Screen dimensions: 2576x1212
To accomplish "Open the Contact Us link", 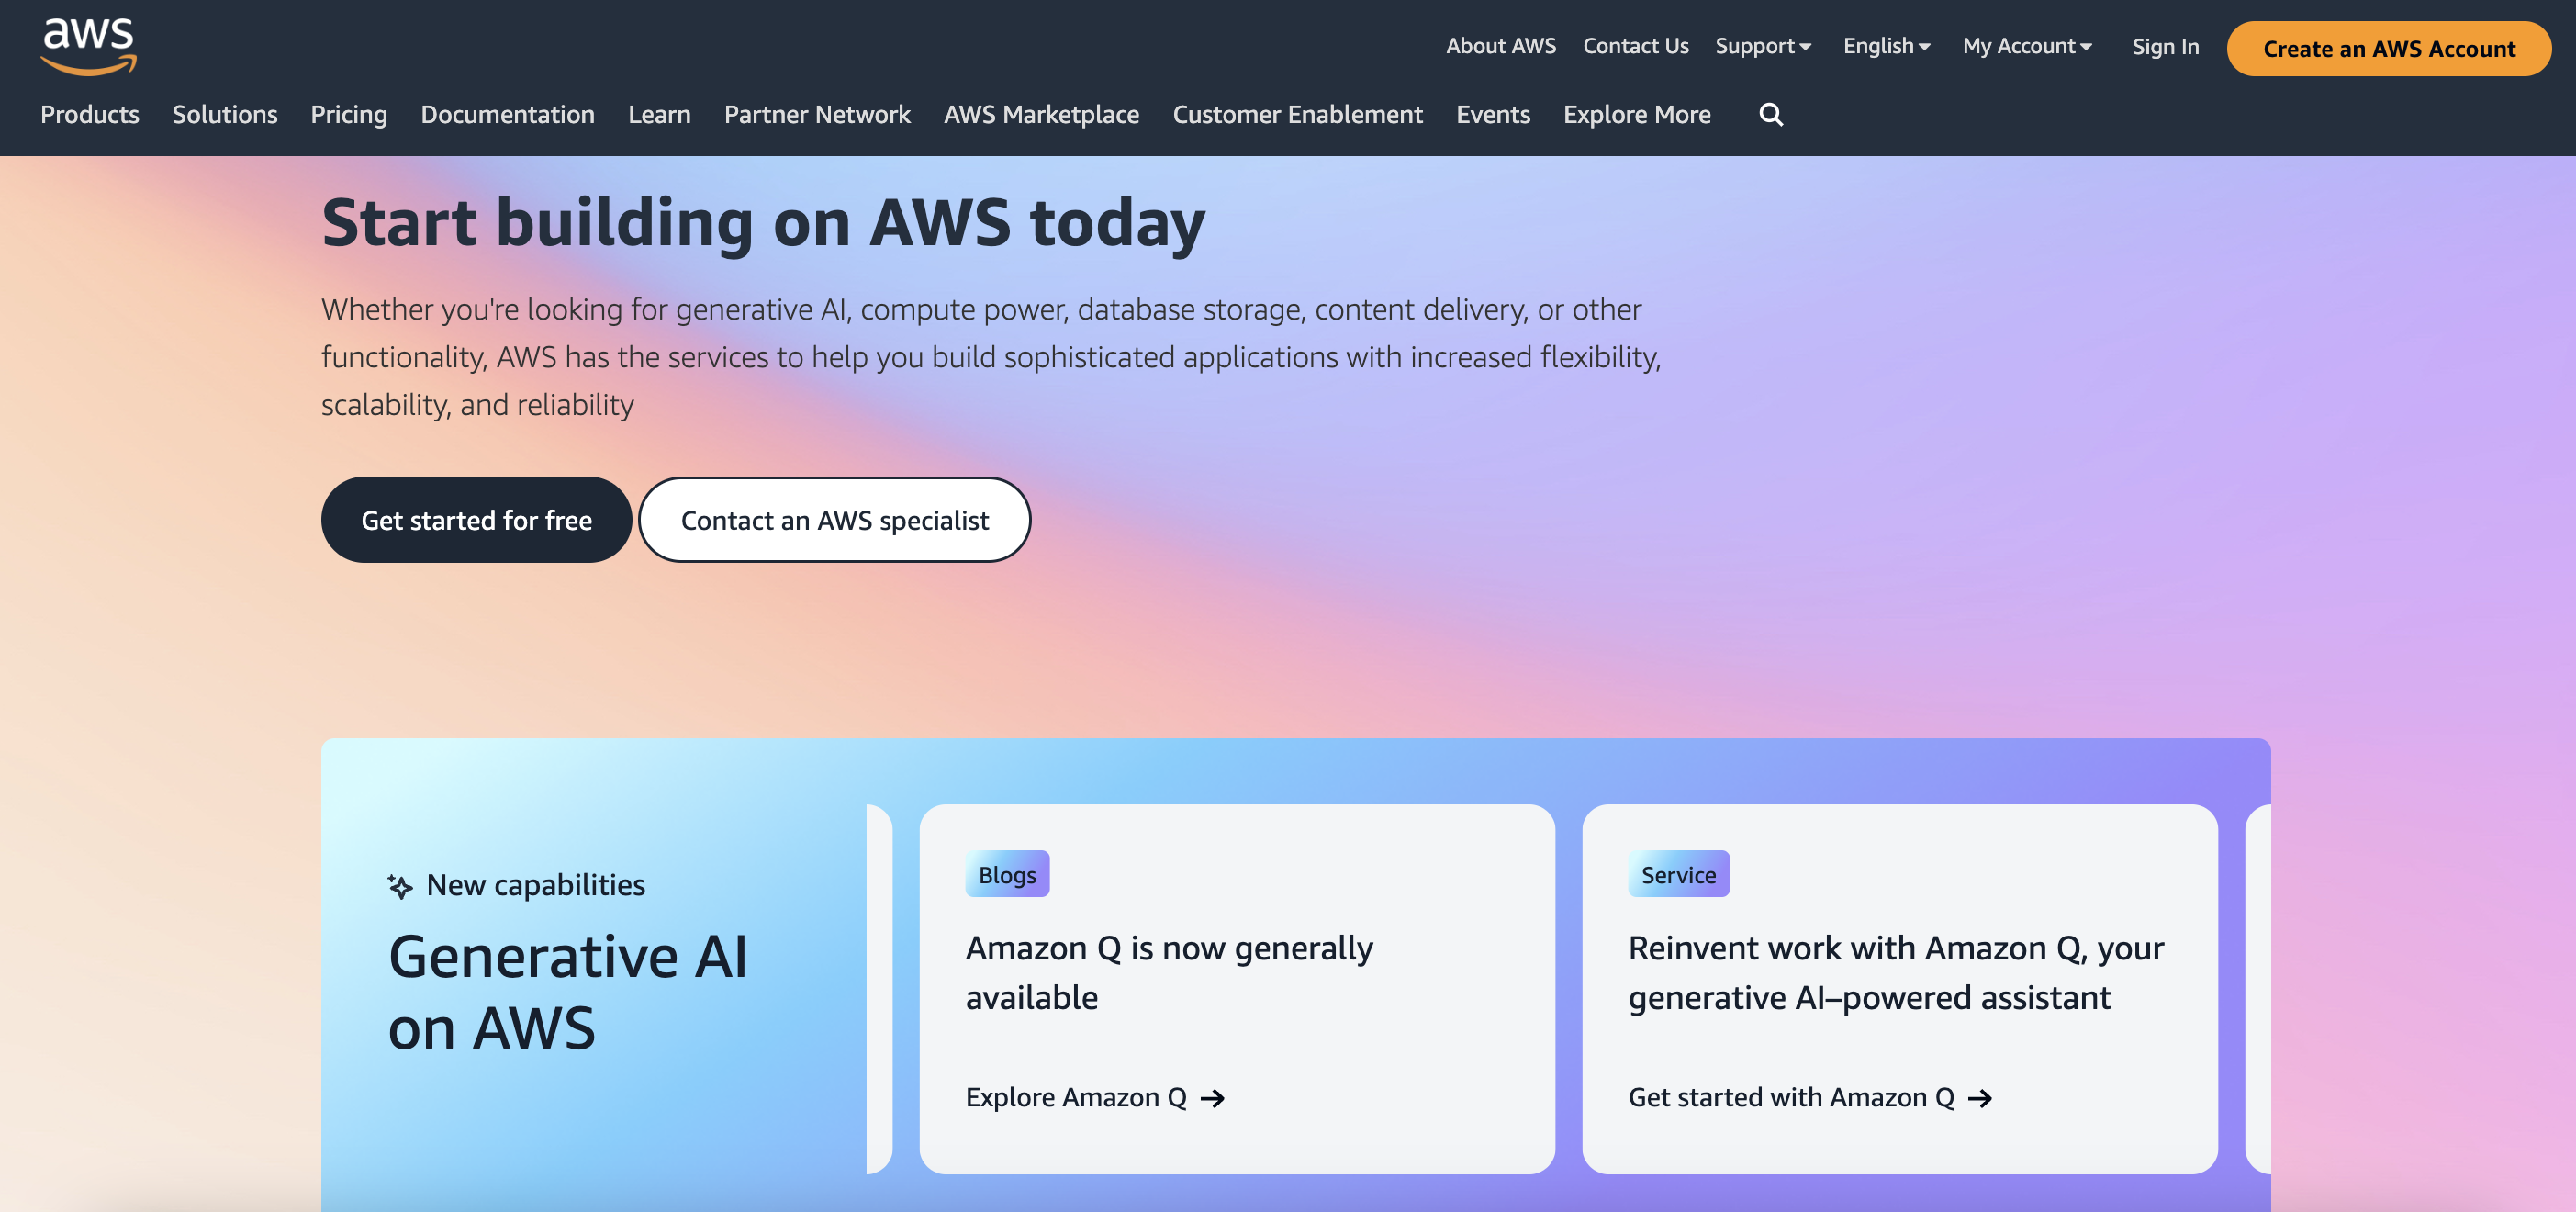I will coord(1635,46).
